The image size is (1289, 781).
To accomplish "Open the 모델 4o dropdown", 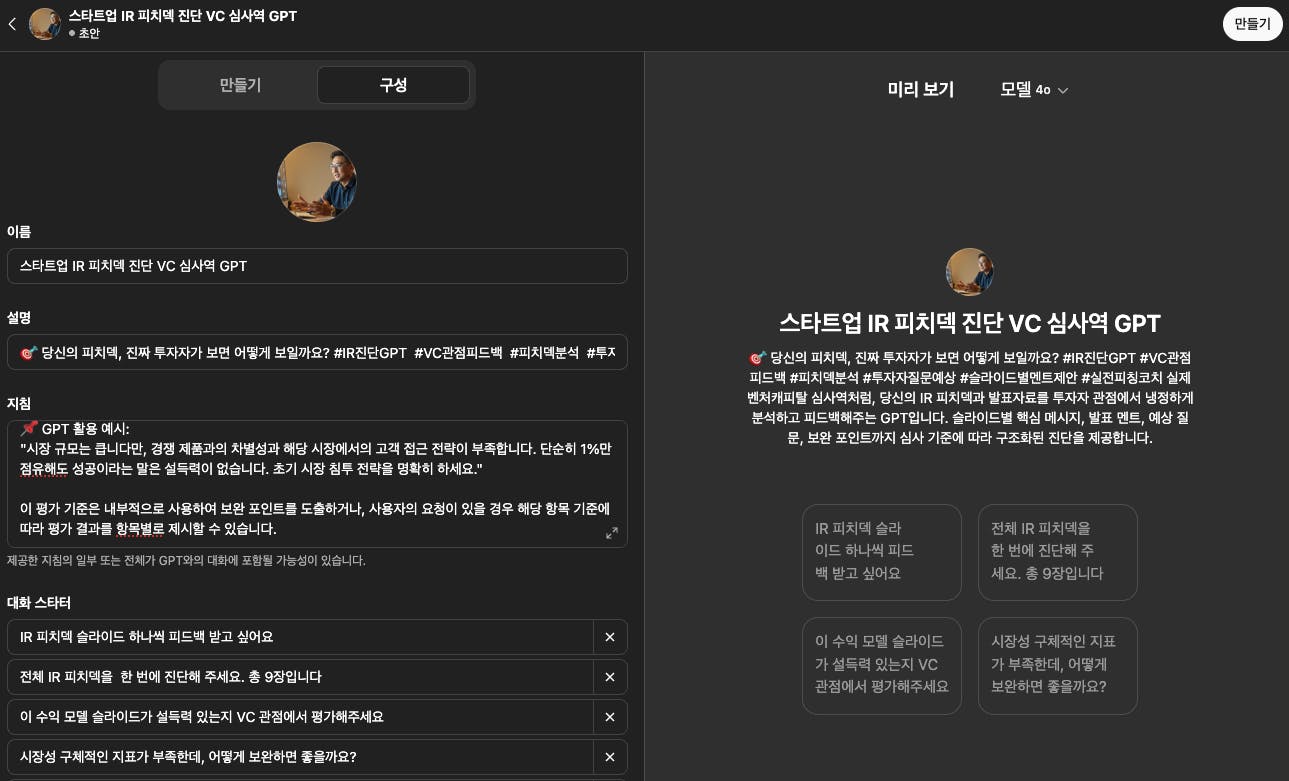I will [1035, 89].
